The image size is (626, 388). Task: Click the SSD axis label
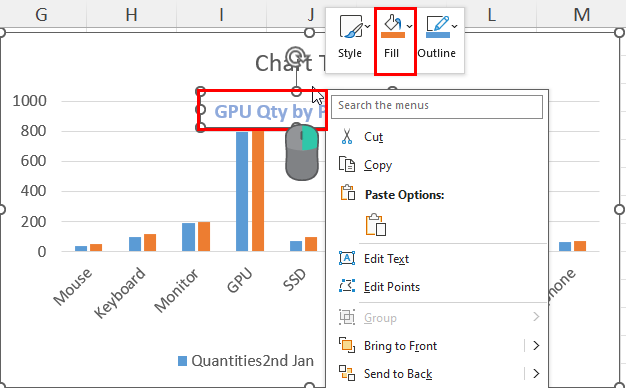(x=295, y=279)
